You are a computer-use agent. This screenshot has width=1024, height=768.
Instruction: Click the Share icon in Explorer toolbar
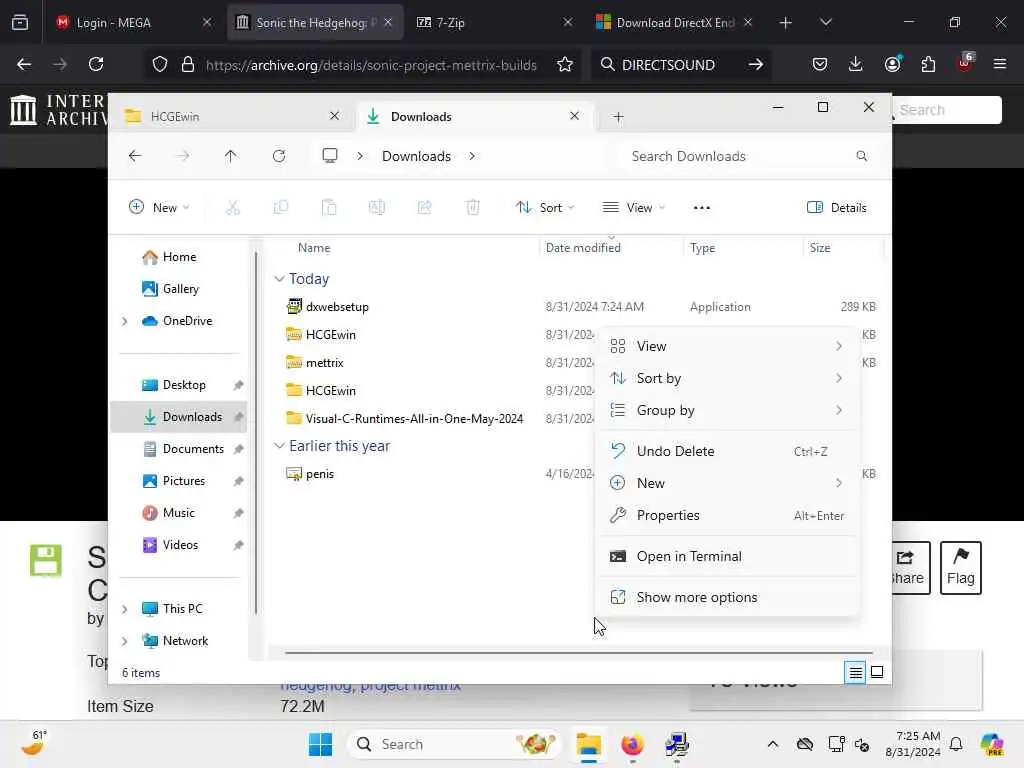[x=424, y=208]
